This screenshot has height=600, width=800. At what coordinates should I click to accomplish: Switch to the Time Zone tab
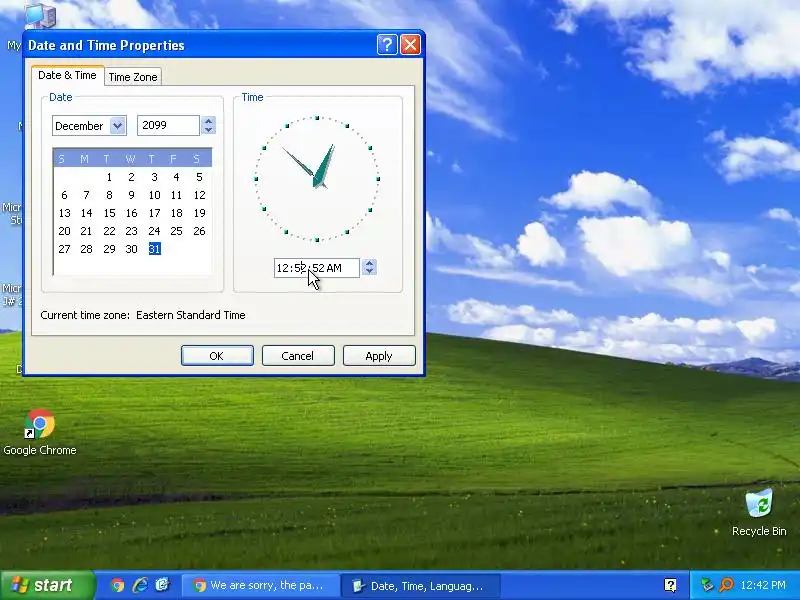pos(133,77)
